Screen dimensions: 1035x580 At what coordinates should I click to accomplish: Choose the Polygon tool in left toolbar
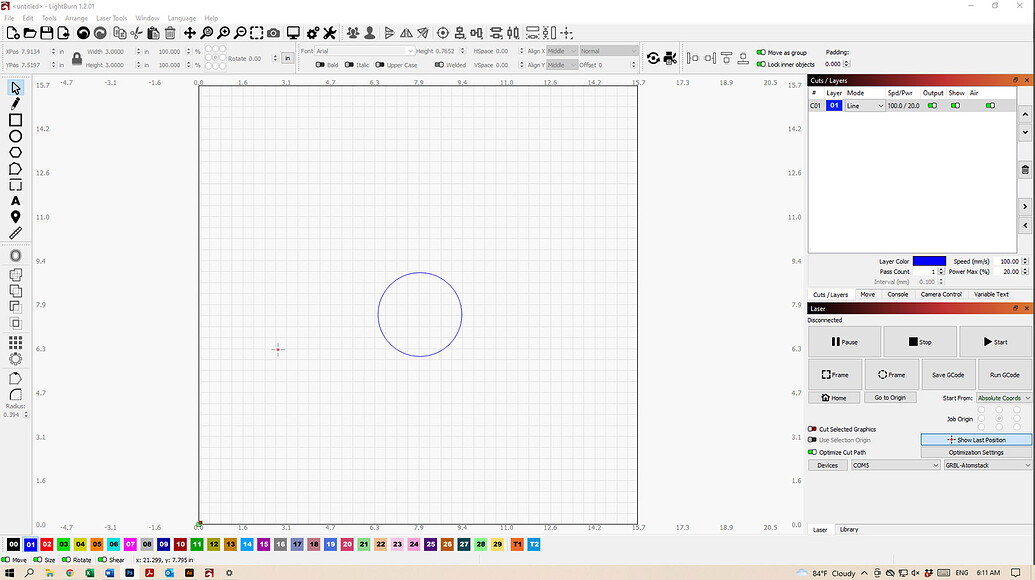[x=15, y=152]
